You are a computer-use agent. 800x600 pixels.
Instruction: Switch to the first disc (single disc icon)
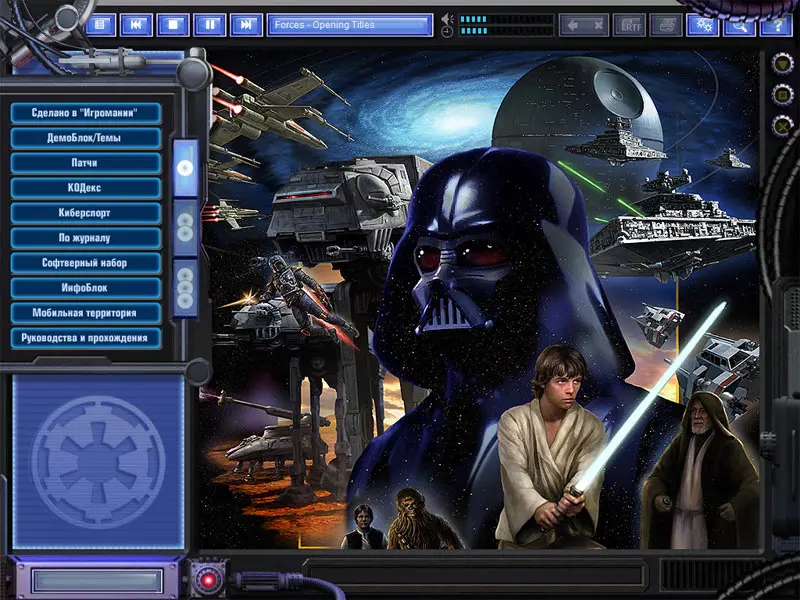point(185,168)
